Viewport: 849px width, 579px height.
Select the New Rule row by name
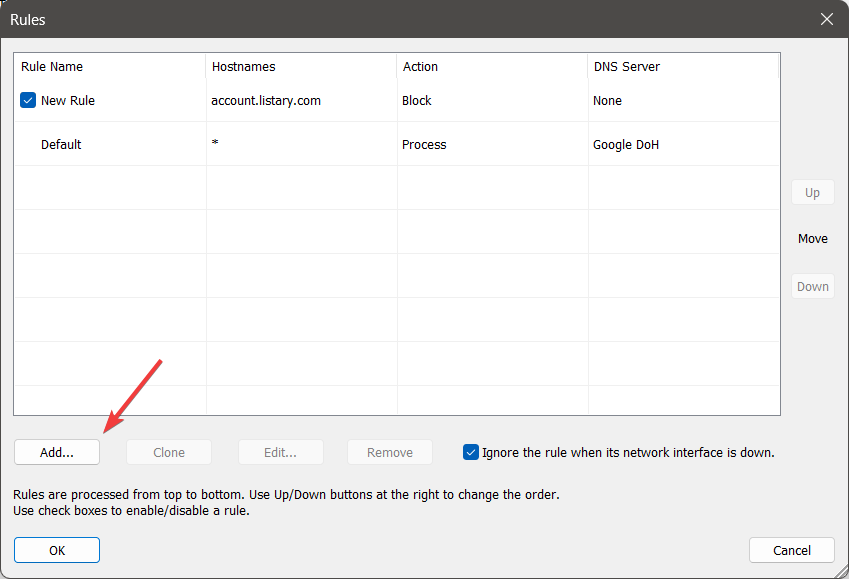[x=68, y=101]
